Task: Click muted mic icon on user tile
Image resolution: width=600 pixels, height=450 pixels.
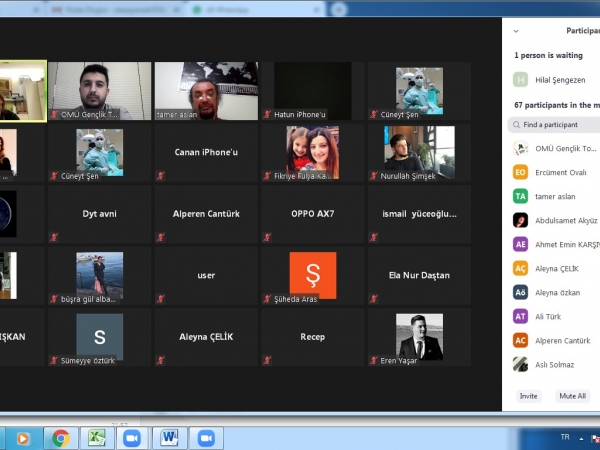Action: [160, 298]
